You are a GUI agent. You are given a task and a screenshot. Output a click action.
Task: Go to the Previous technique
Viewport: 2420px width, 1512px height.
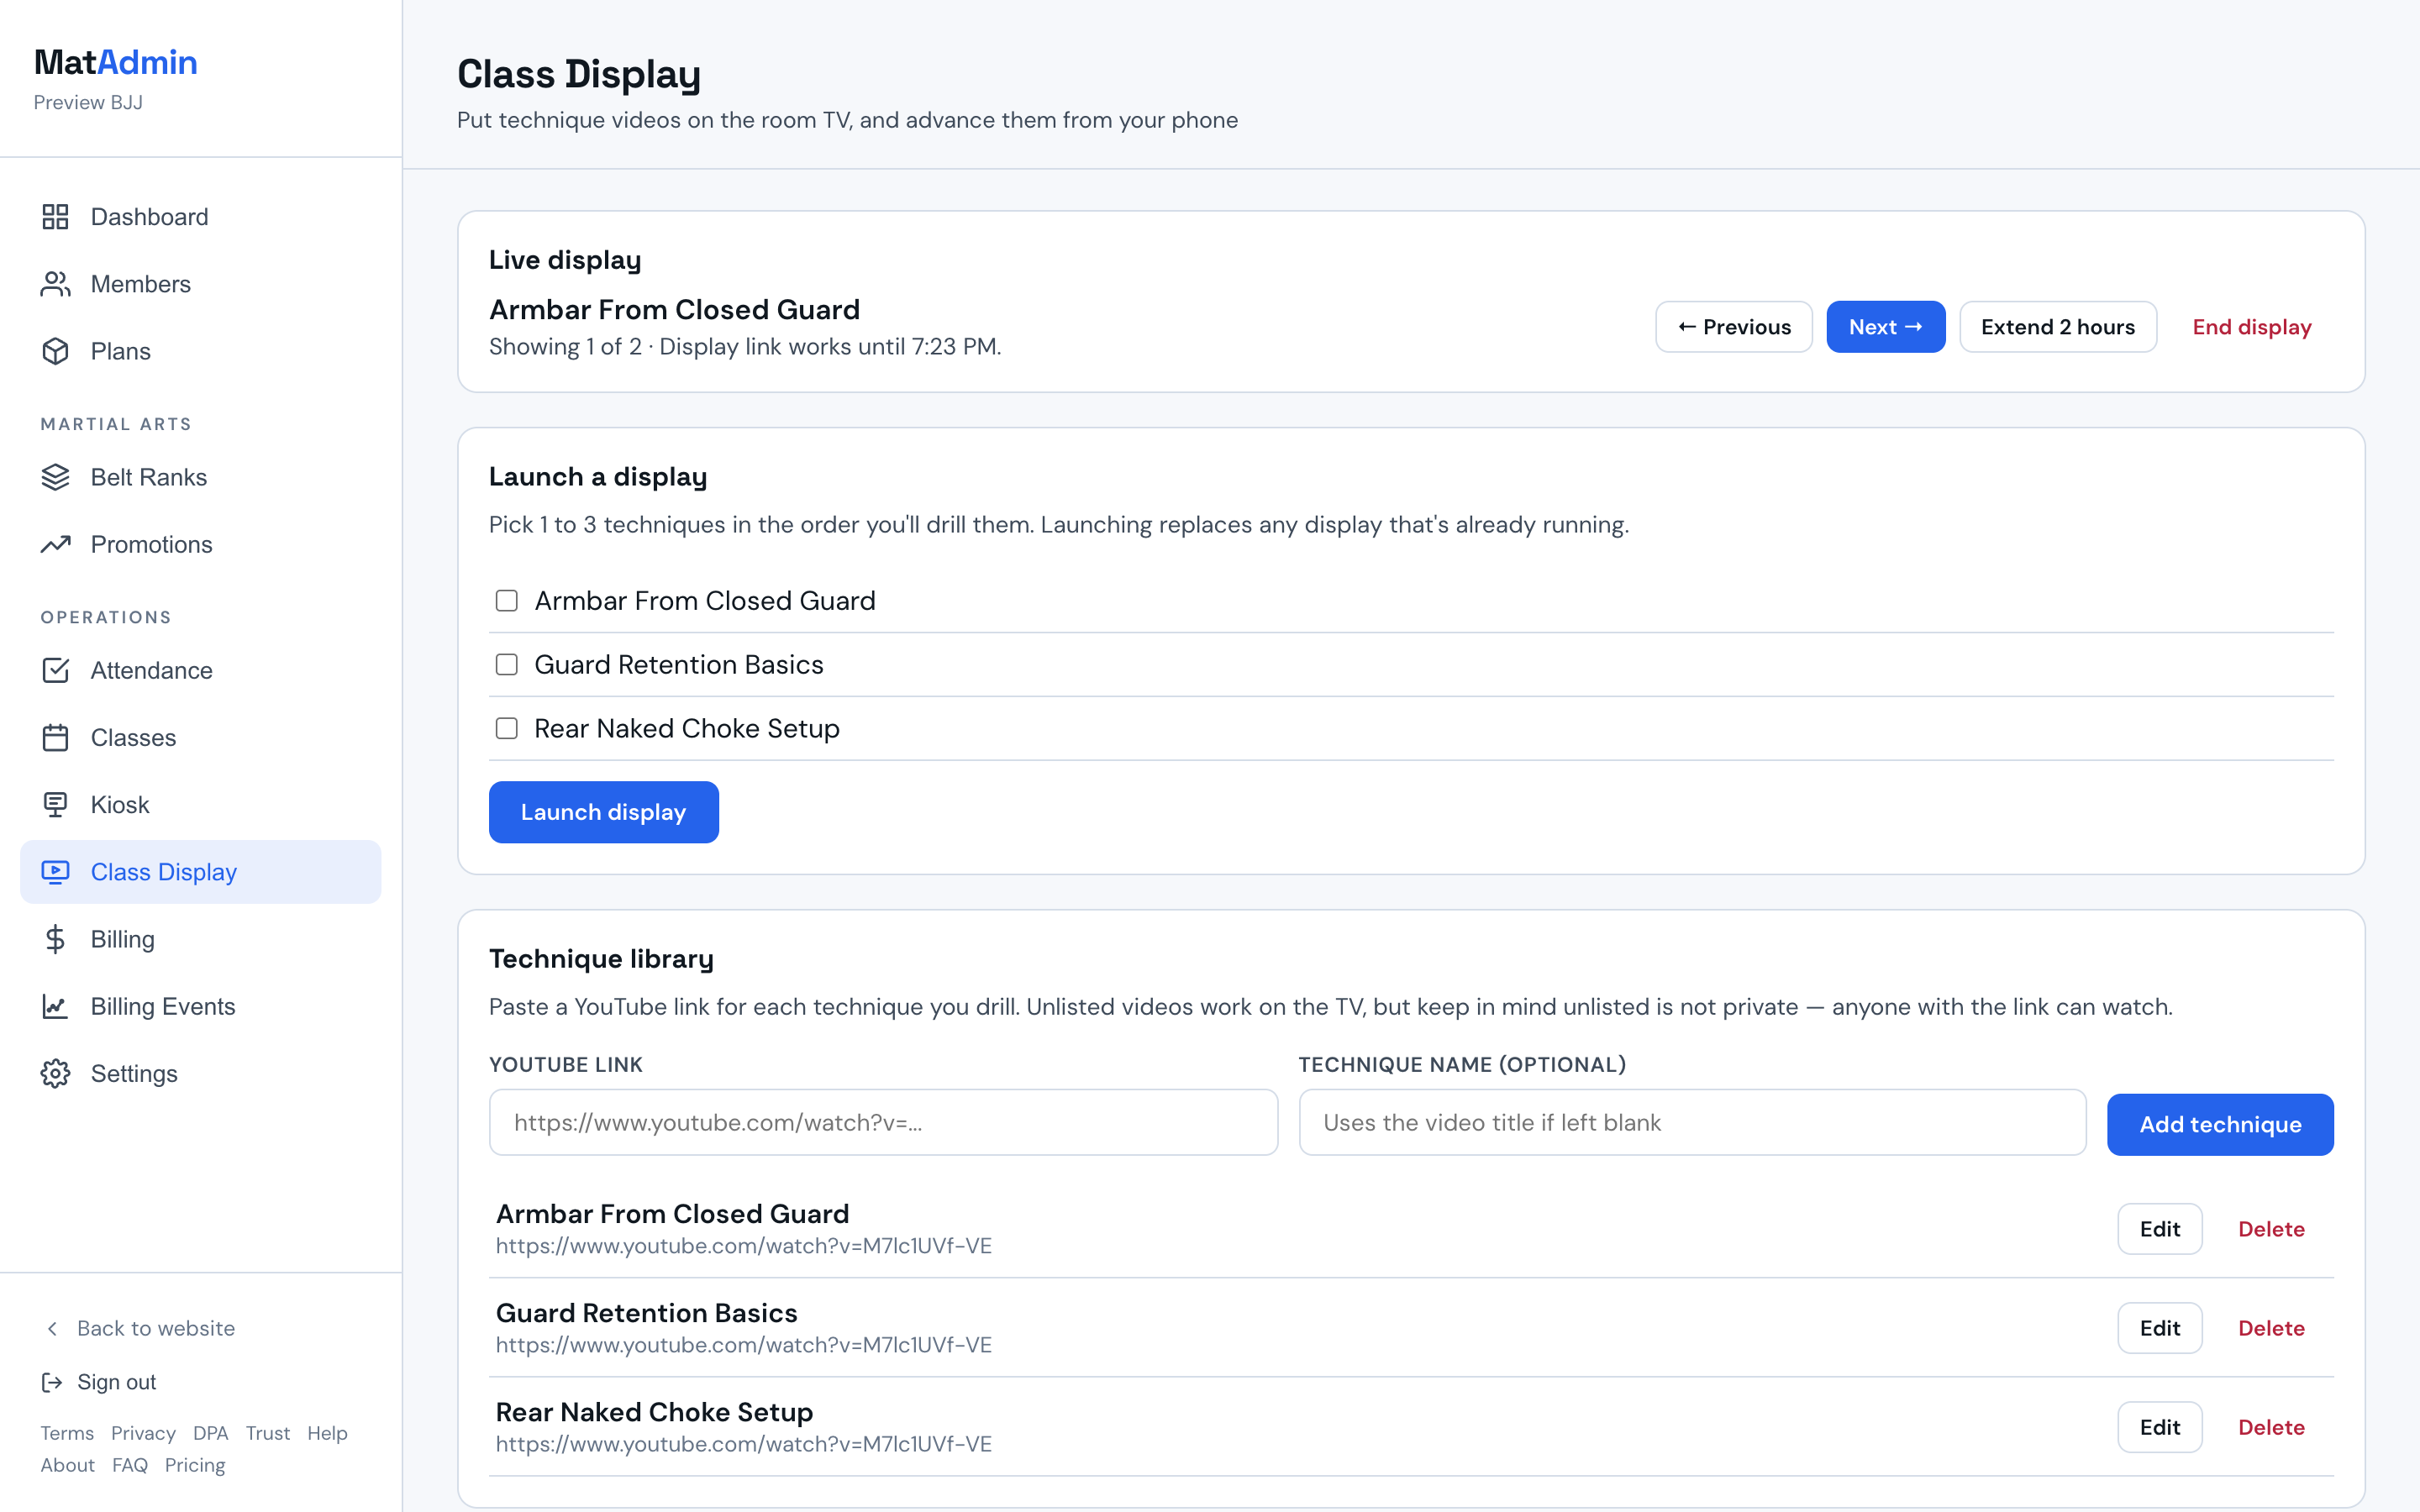pyautogui.click(x=1733, y=327)
